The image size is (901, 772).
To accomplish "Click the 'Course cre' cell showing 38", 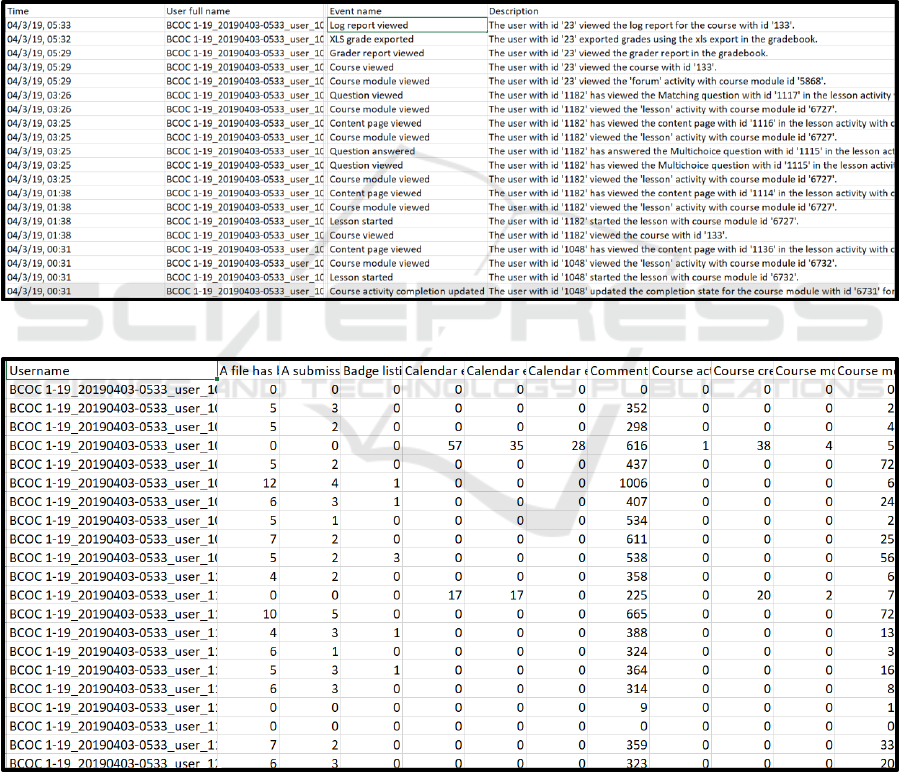I will point(743,445).
